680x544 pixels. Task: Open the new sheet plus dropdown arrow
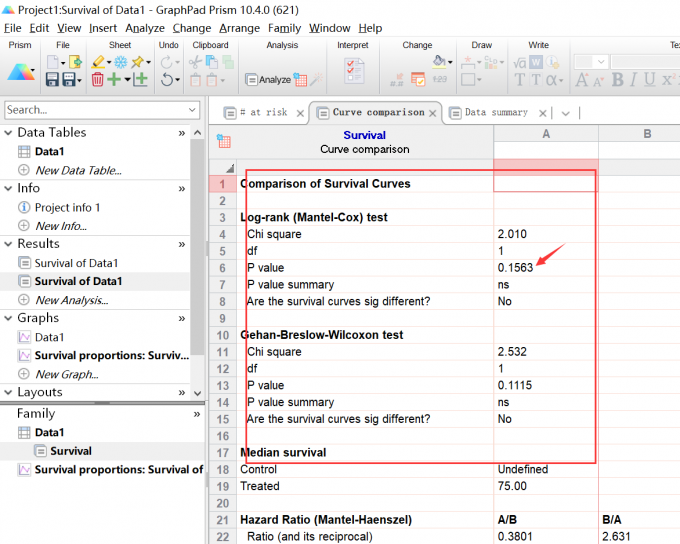128,79
